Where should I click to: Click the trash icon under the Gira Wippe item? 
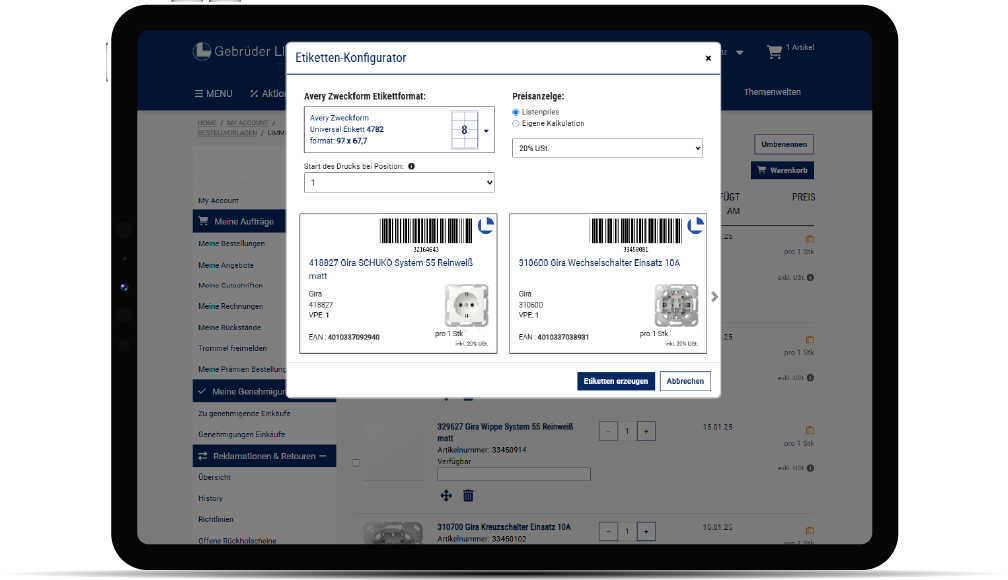[x=468, y=496]
